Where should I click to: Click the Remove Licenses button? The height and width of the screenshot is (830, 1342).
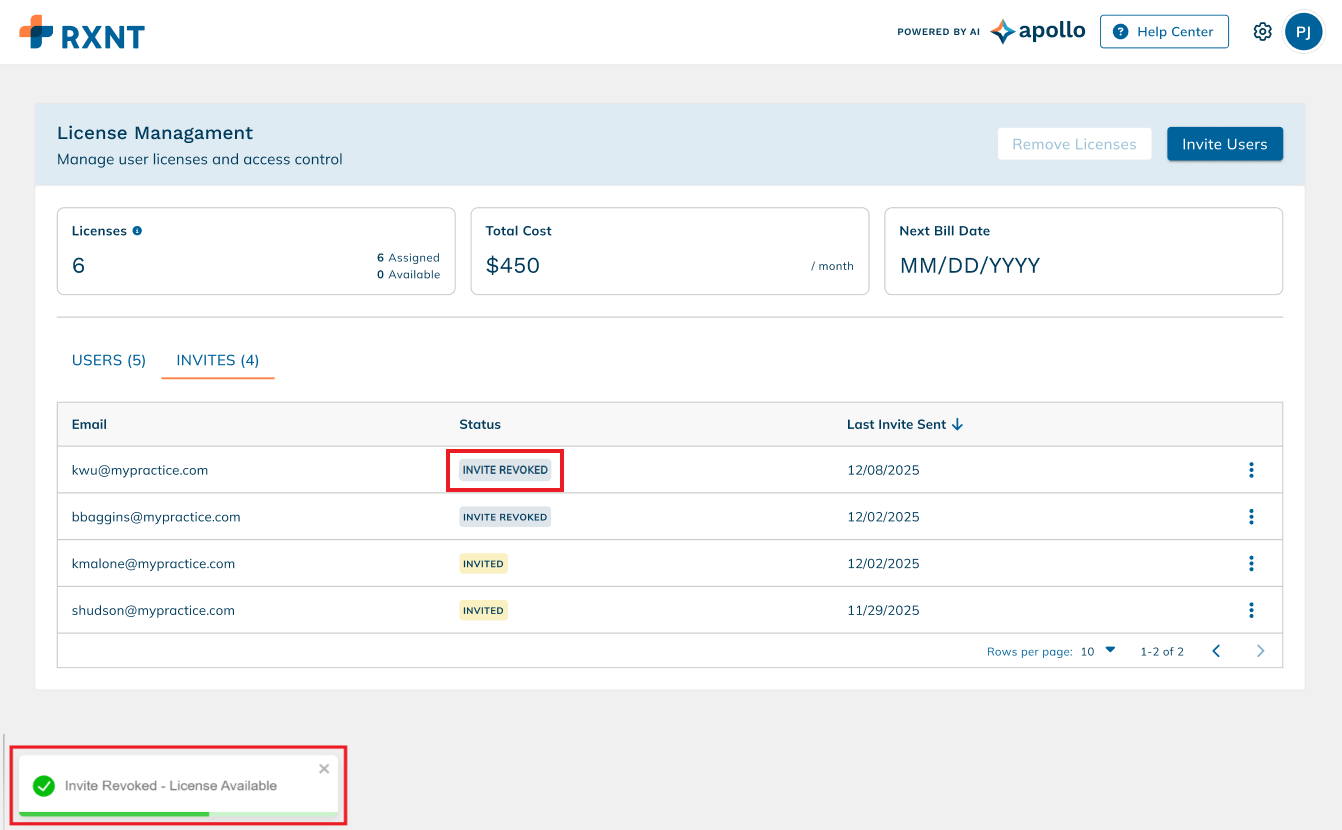pyautogui.click(x=1074, y=144)
